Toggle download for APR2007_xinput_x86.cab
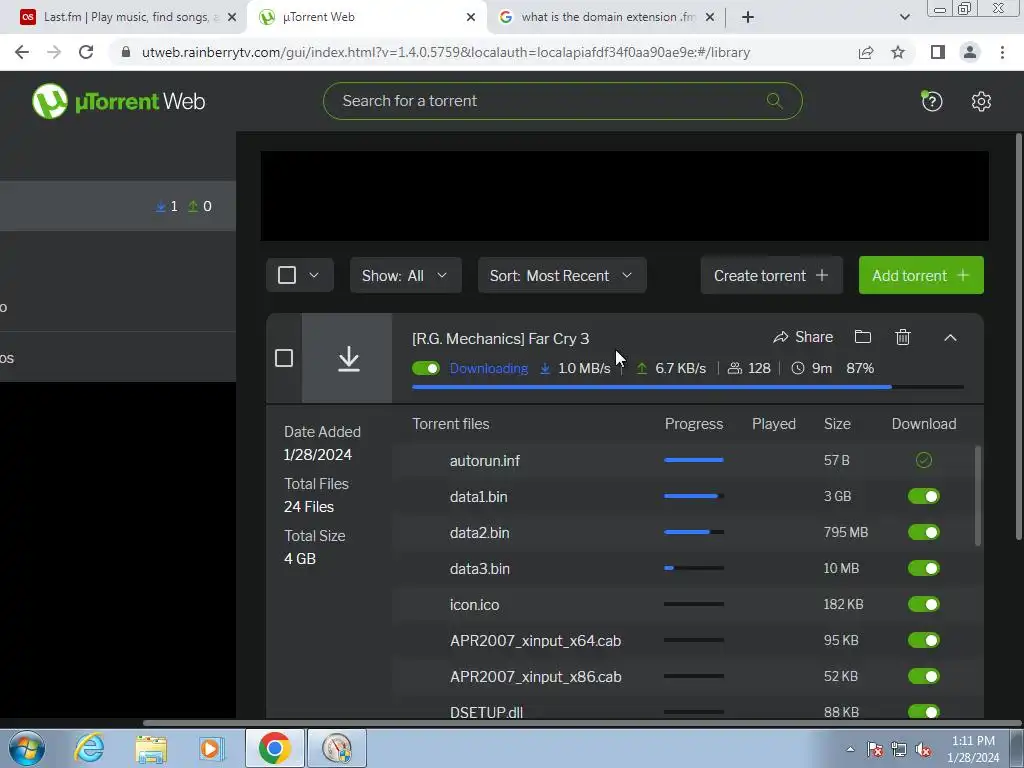Viewport: 1024px width, 768px height. [x=923, y=676]
